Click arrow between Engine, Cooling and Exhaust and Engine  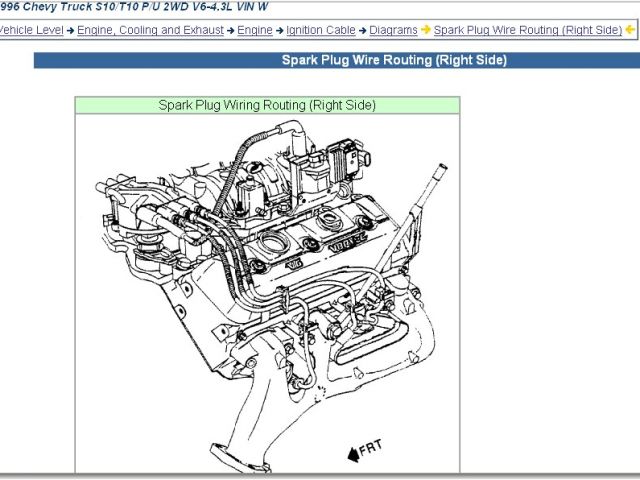click(231, 30)
